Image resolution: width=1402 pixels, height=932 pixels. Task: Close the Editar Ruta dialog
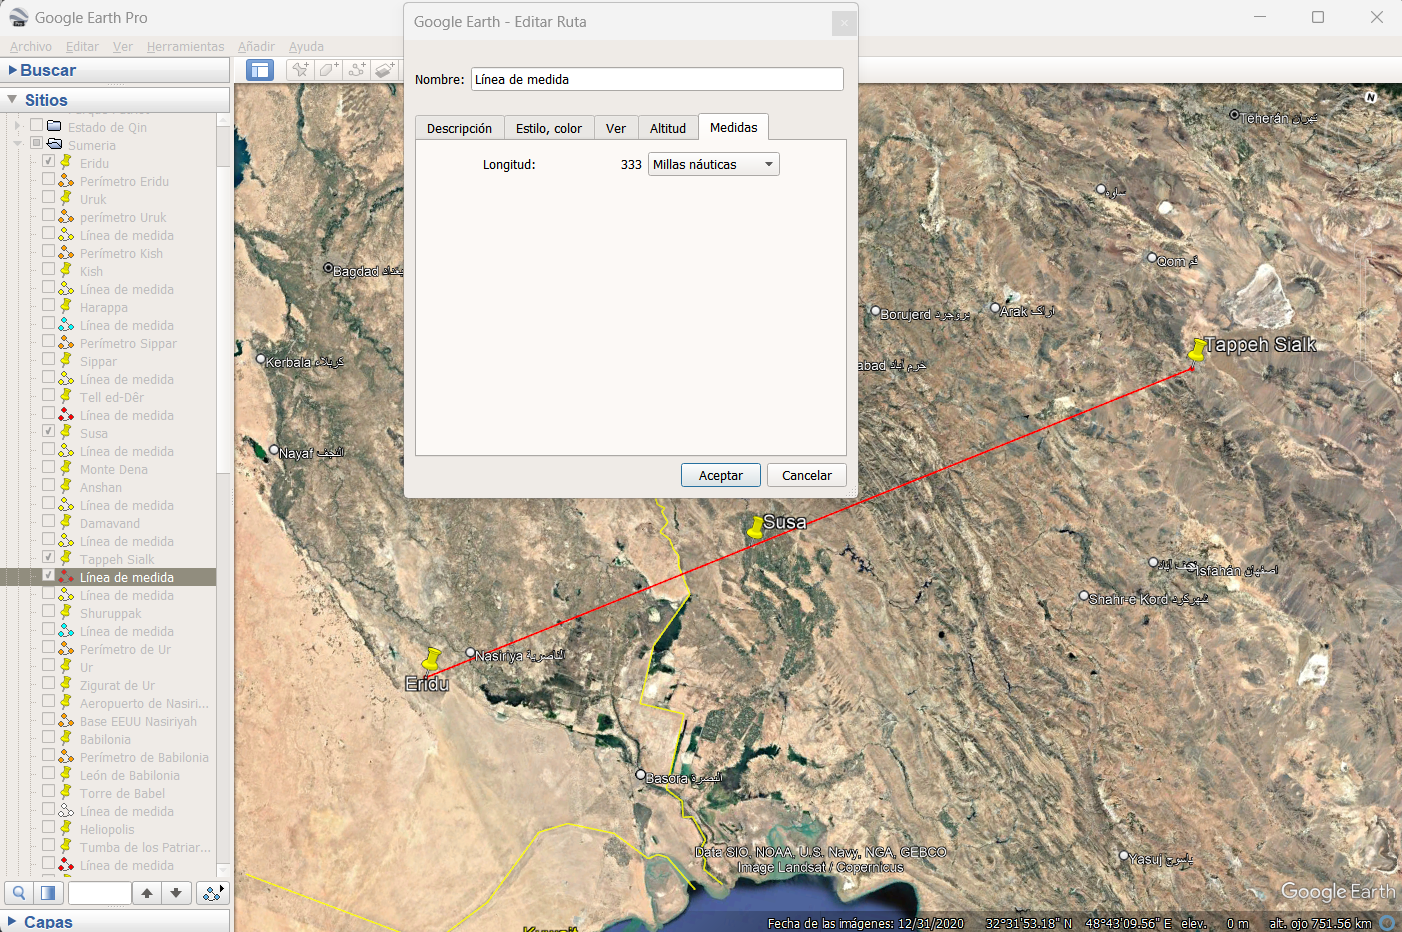844,22
